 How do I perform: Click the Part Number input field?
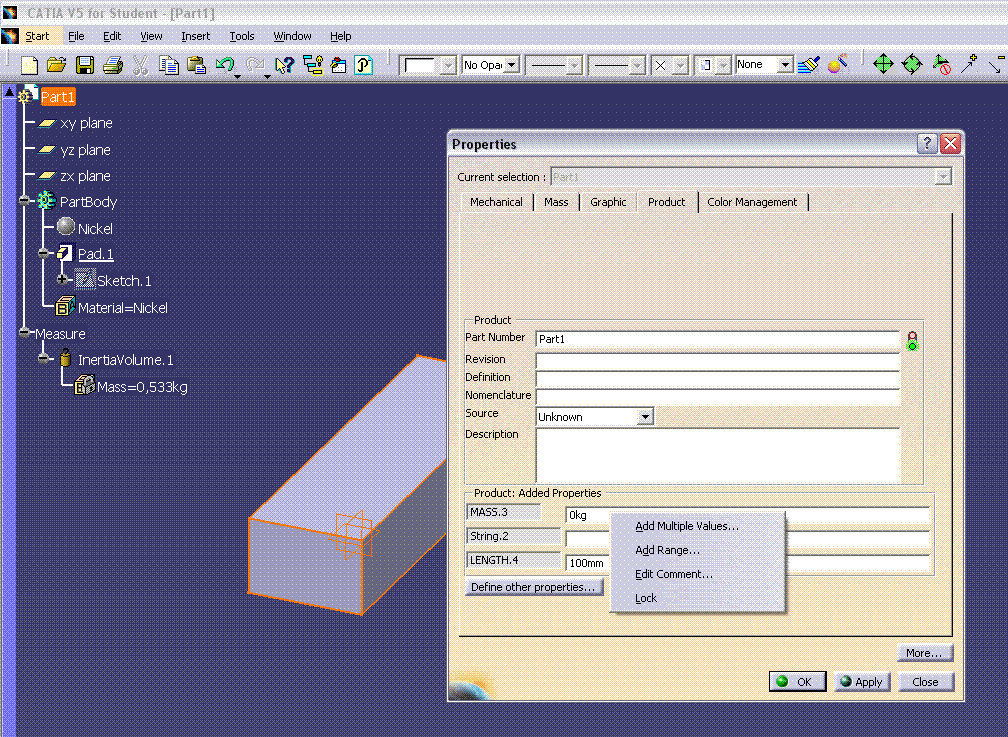tap(717, 339)
